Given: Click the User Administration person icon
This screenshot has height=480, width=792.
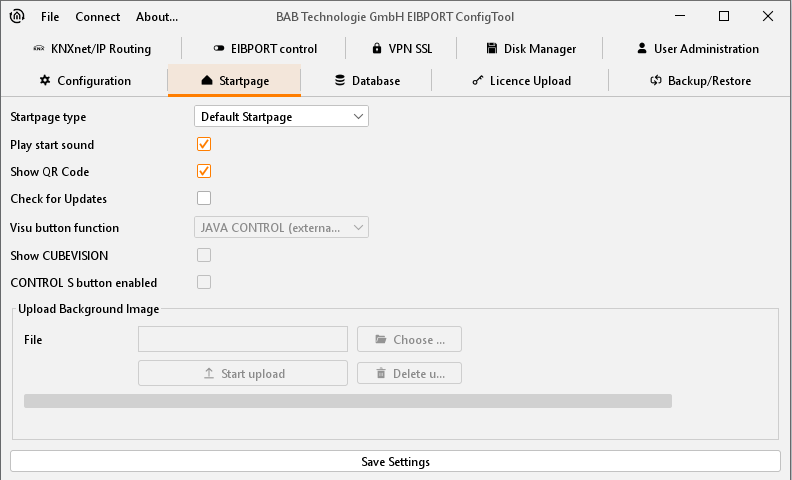Looking at the screenshot, I should tap(642, 49).
